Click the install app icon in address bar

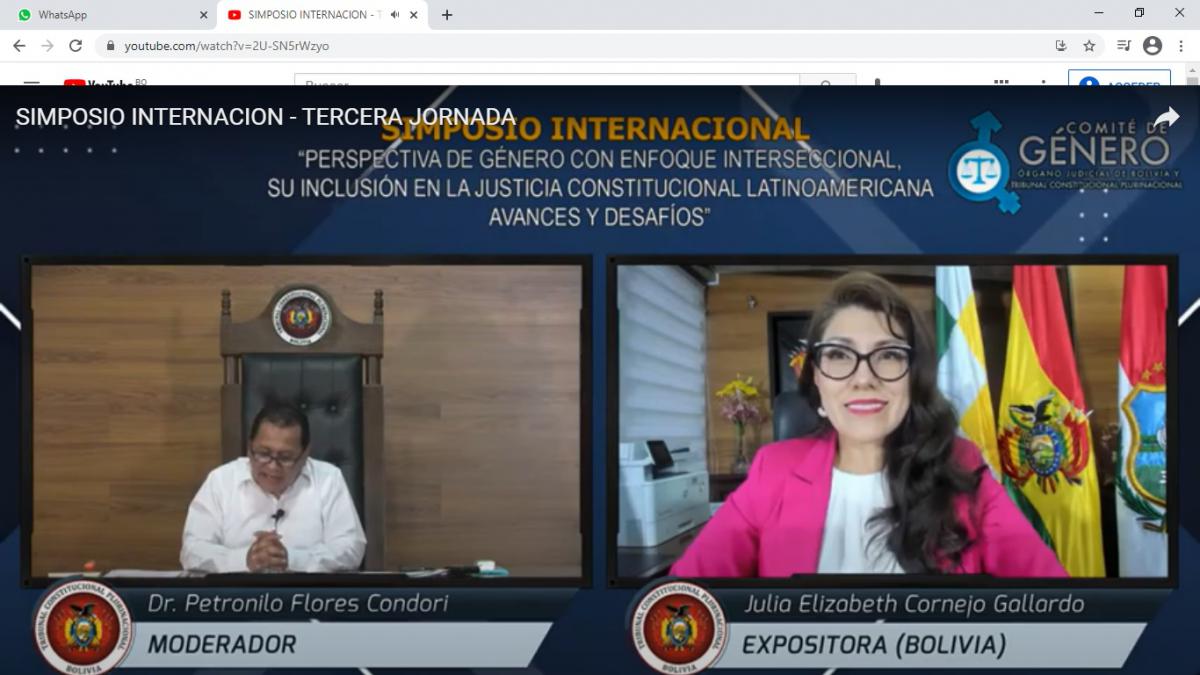tap(1061, 46)
